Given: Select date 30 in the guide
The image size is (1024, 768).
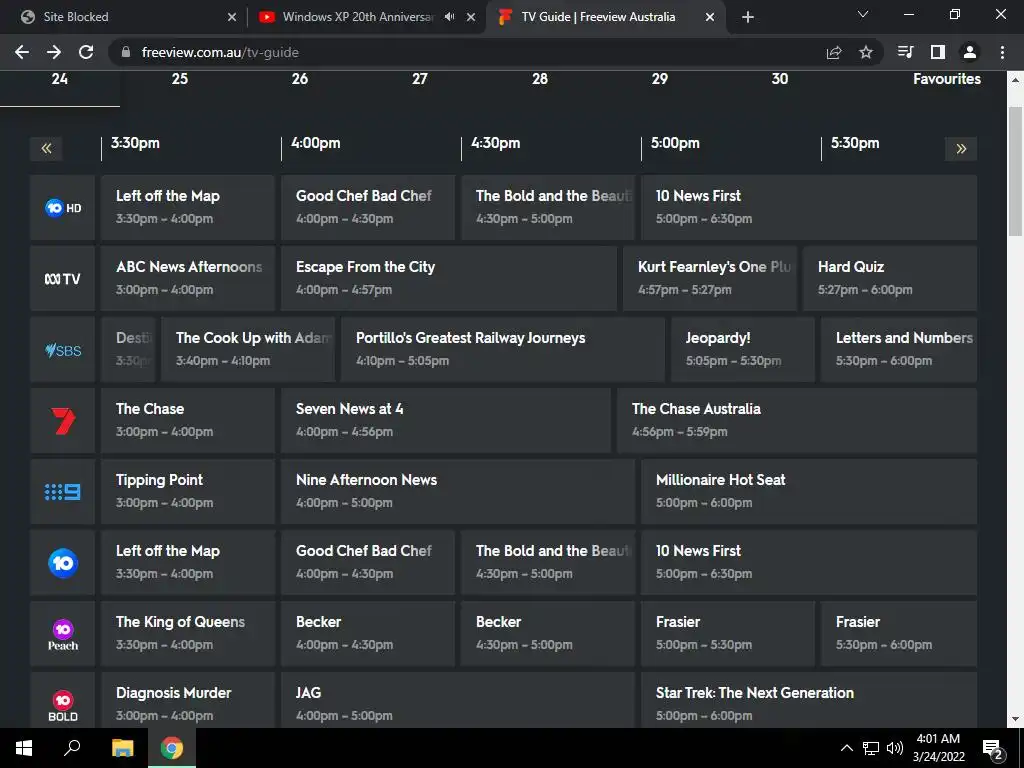Looking at the screenshot, I should (x=780, y=79).
